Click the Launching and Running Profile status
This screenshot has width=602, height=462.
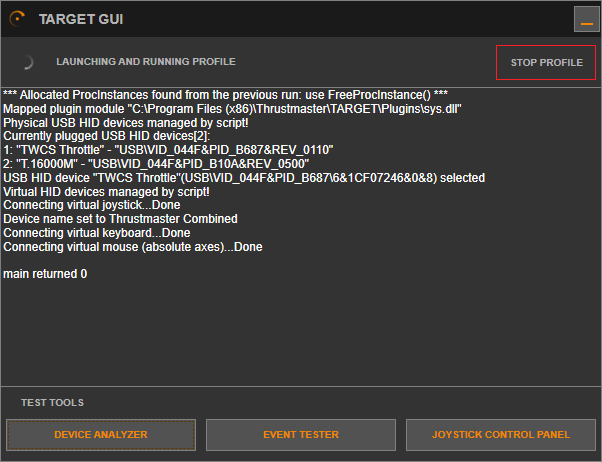pyautogui.click(x=146, y=62)
